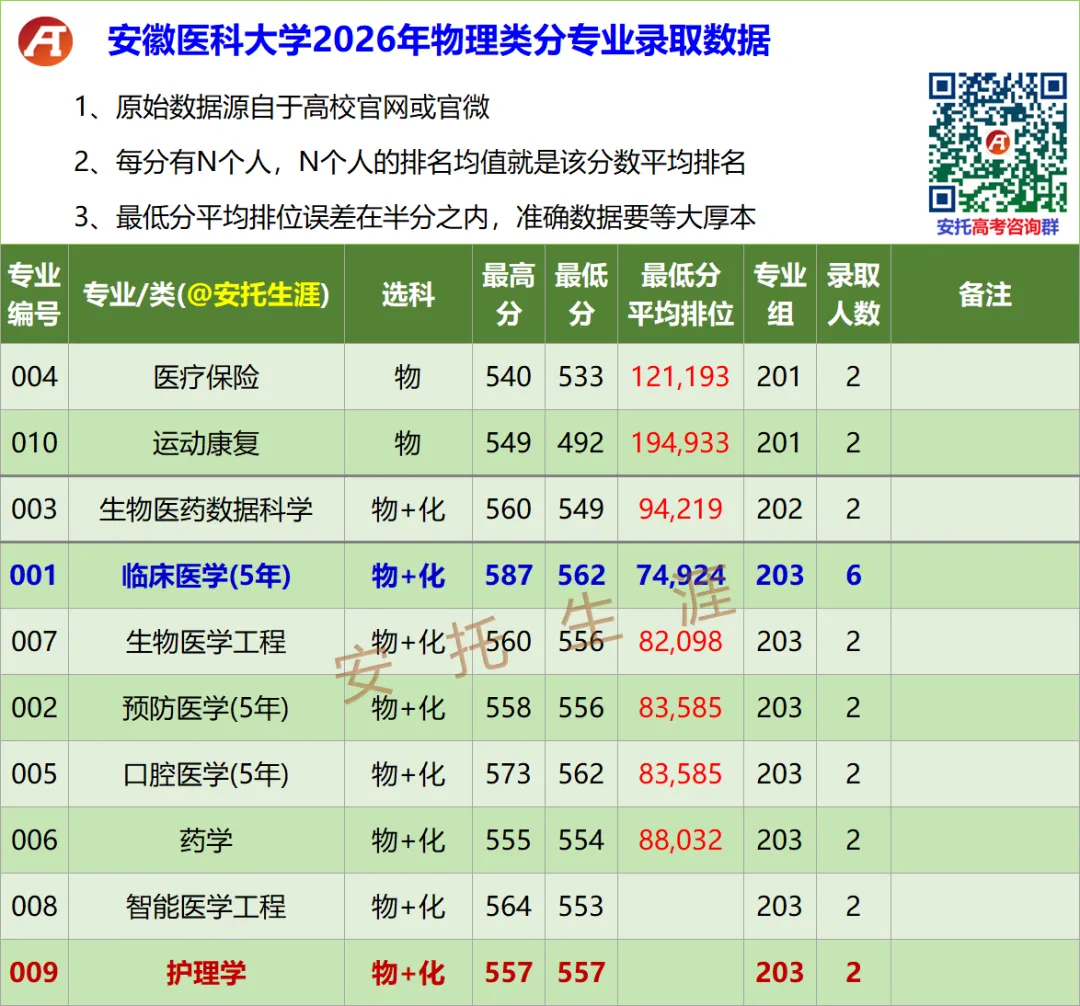
Task: Select major code 008
Action: click(34, 905)
